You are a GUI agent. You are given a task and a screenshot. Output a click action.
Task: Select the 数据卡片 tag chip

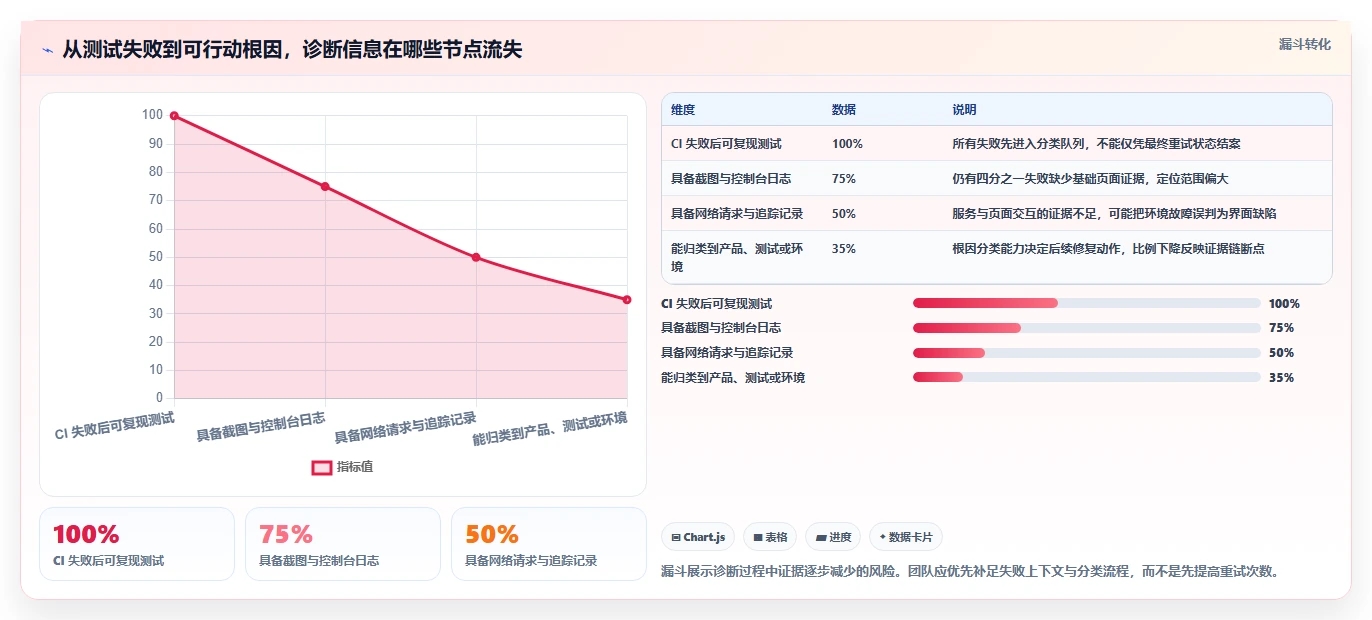[906, 537]
